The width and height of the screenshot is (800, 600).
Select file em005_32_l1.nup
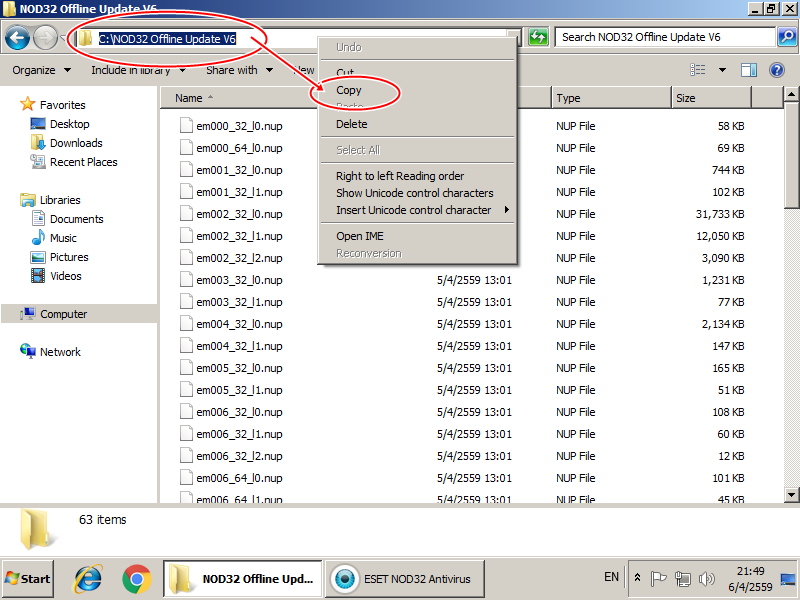[x=239, y=390]
